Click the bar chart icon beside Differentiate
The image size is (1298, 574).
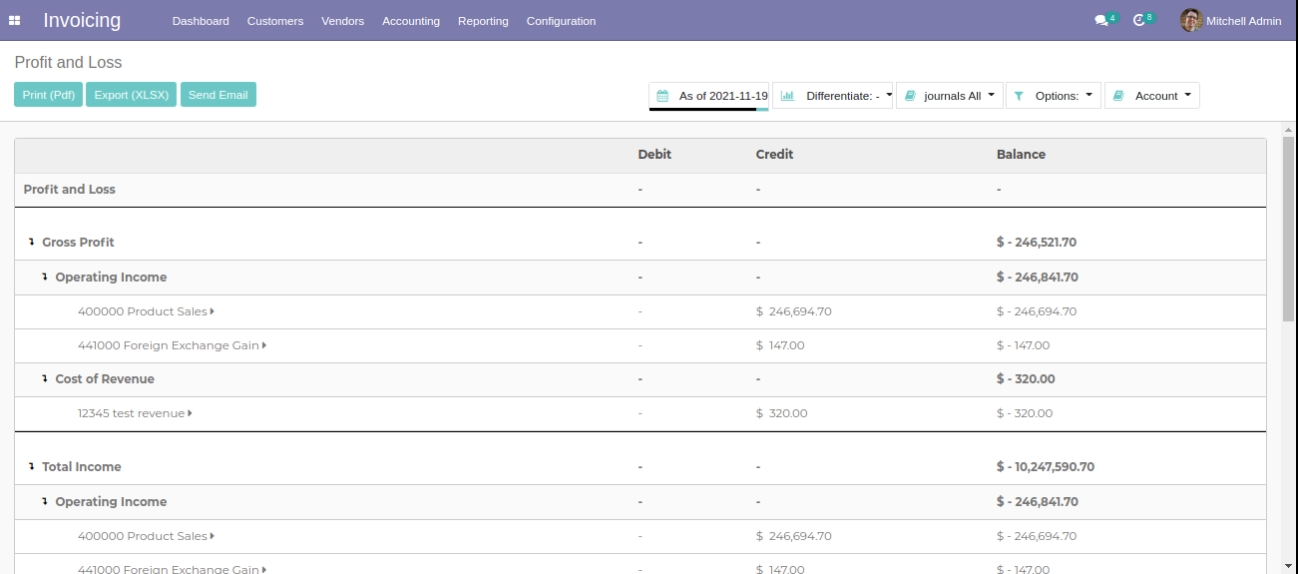click(x=787, y=96)
